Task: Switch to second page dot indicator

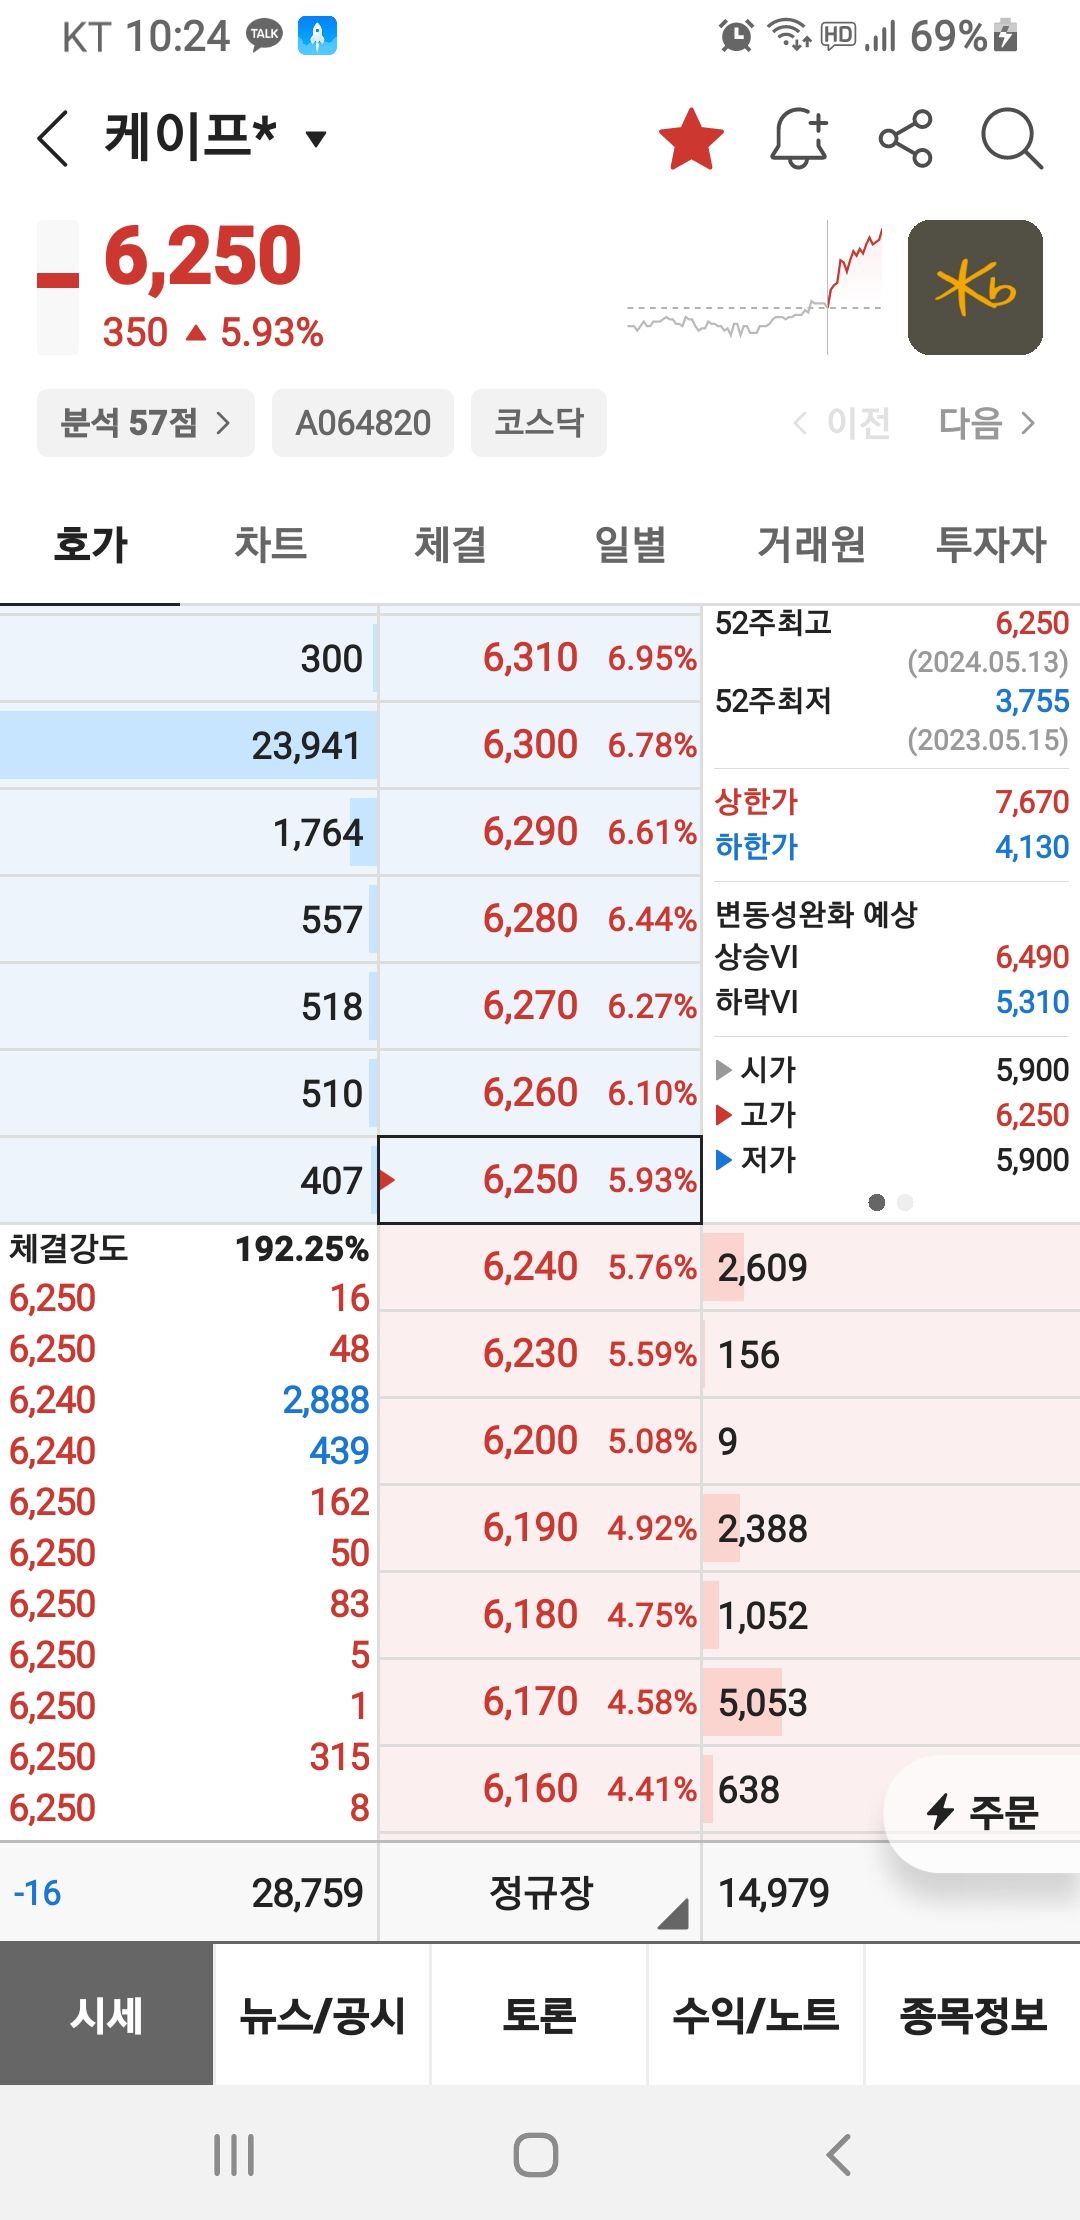Action: [x=906, y=1204]
